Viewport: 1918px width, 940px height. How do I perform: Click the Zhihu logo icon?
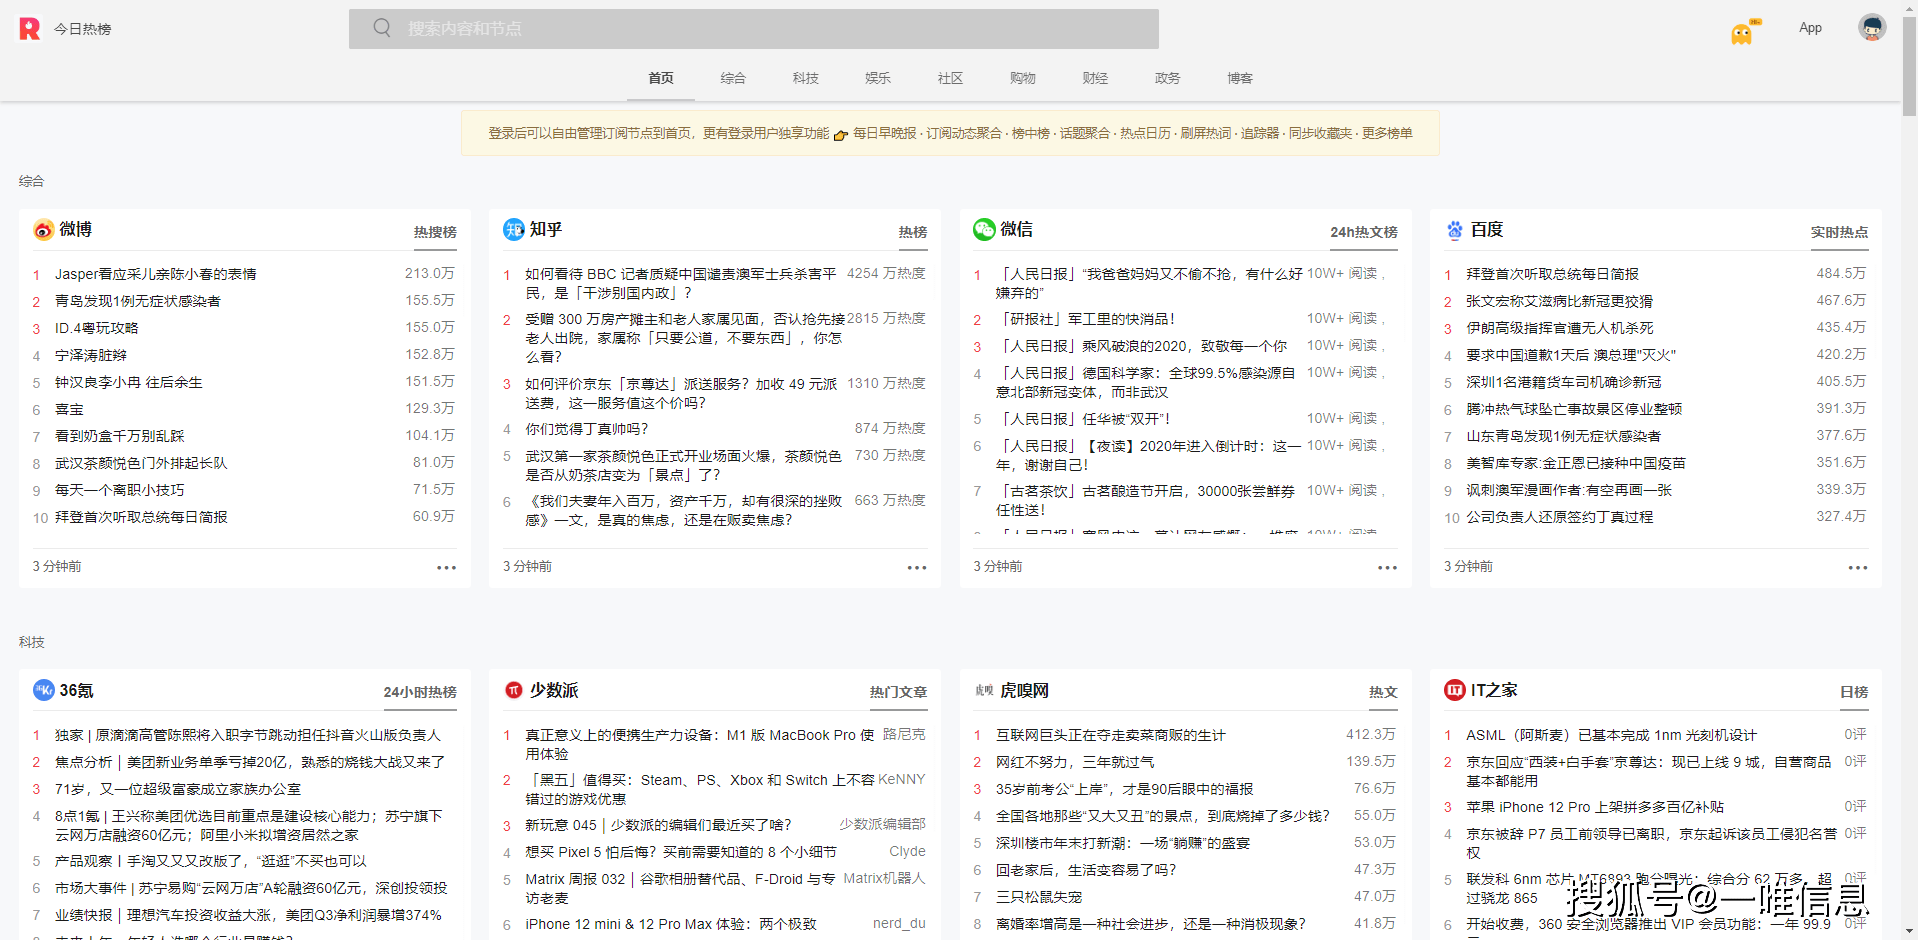pos(514,230)
